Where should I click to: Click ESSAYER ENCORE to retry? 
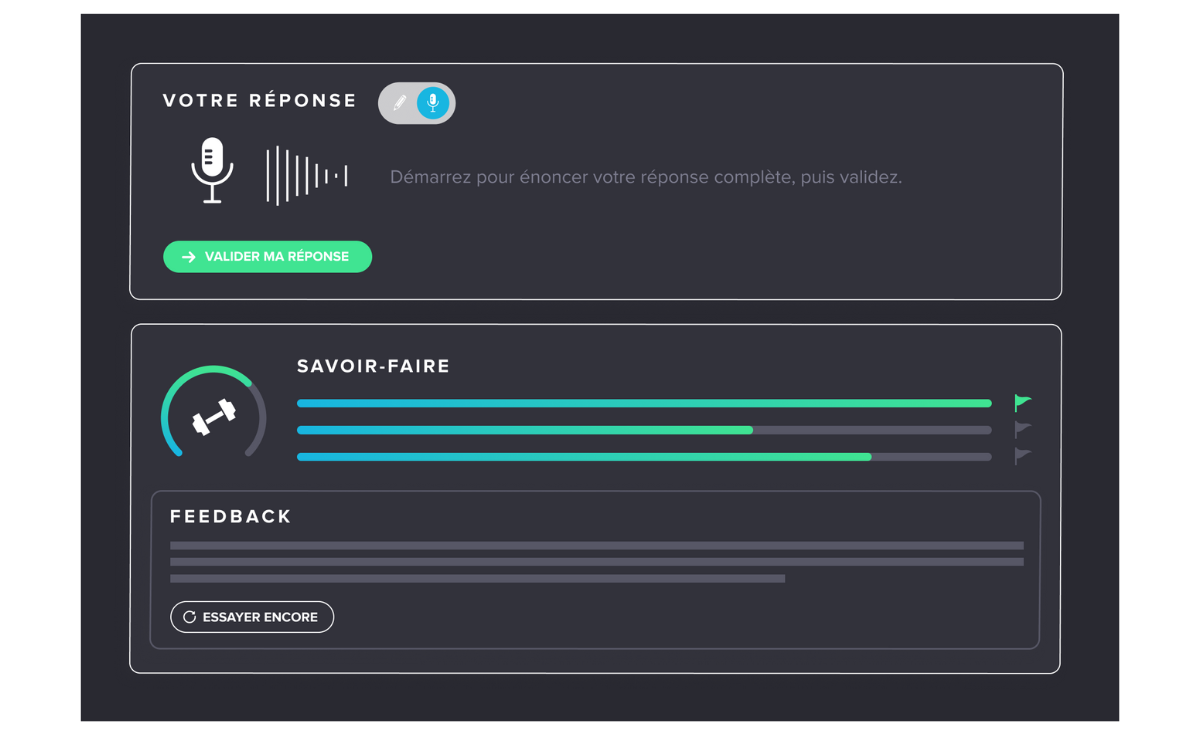251,617
